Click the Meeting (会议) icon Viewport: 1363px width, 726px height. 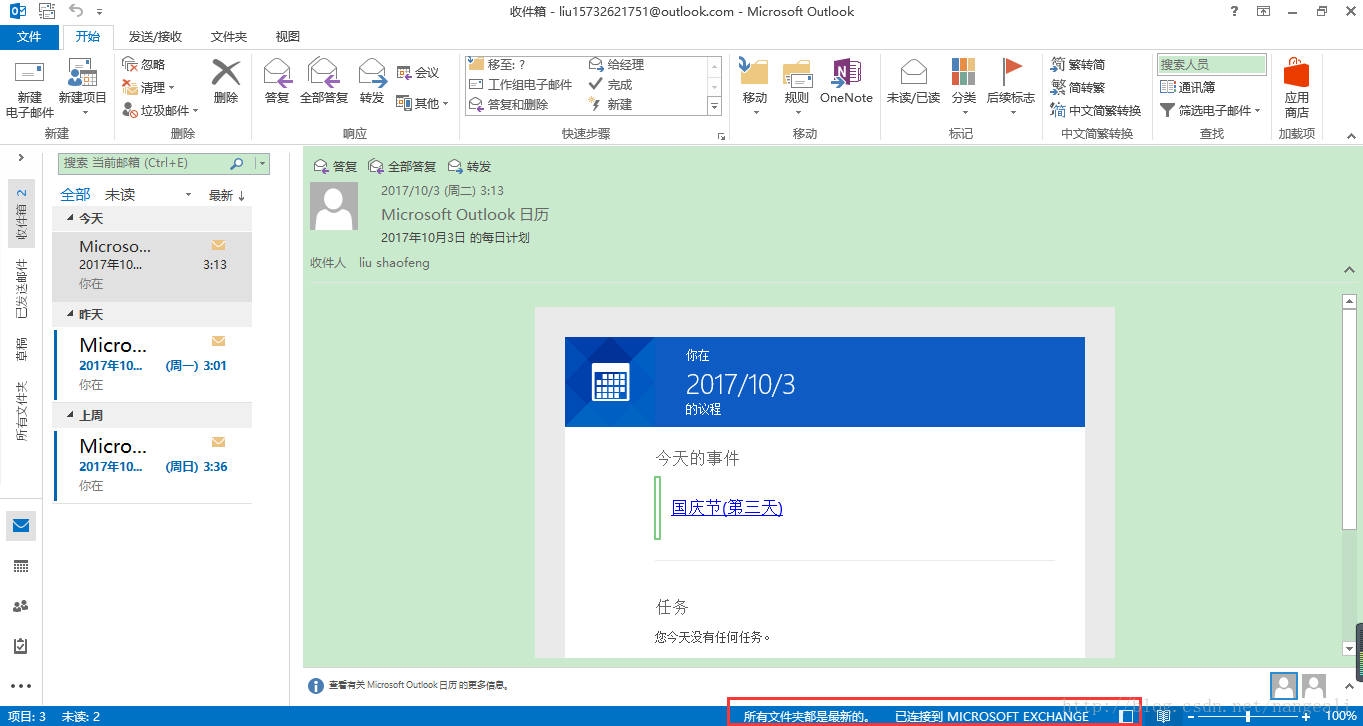coord(404,72)
